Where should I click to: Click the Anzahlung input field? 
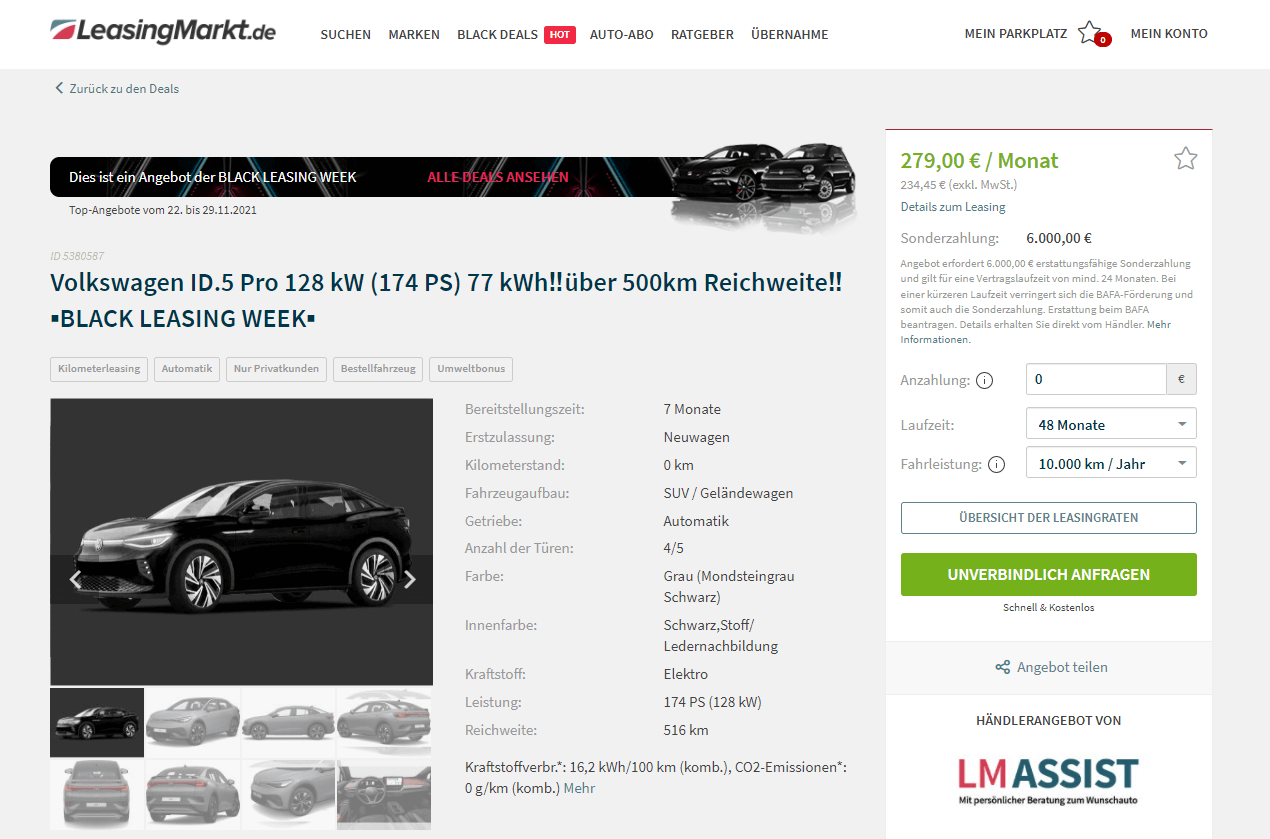tap(1096, 379)
